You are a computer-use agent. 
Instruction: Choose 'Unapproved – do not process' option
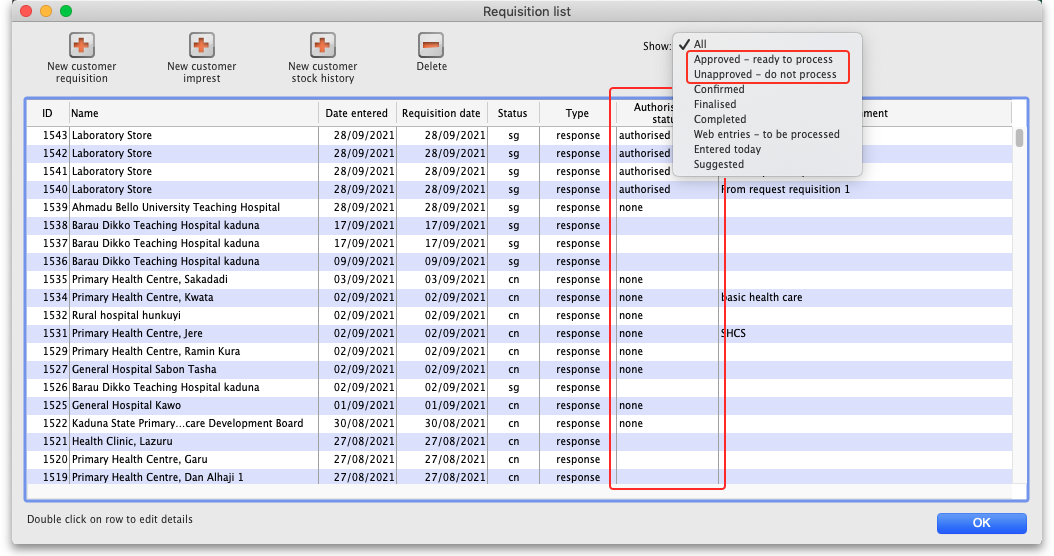[765, 75]
